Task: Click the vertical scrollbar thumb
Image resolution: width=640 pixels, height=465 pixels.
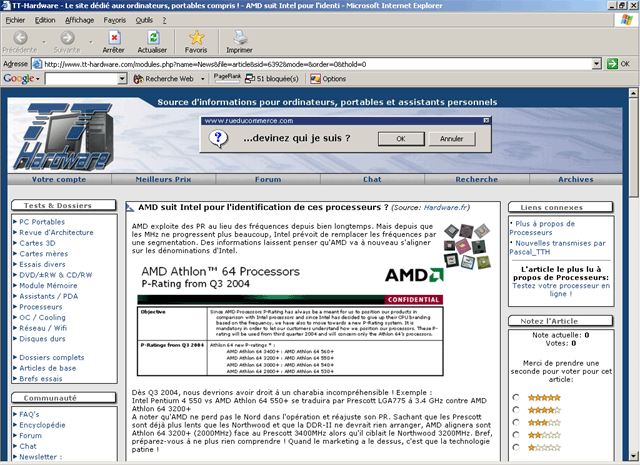Action: [633, 147]
